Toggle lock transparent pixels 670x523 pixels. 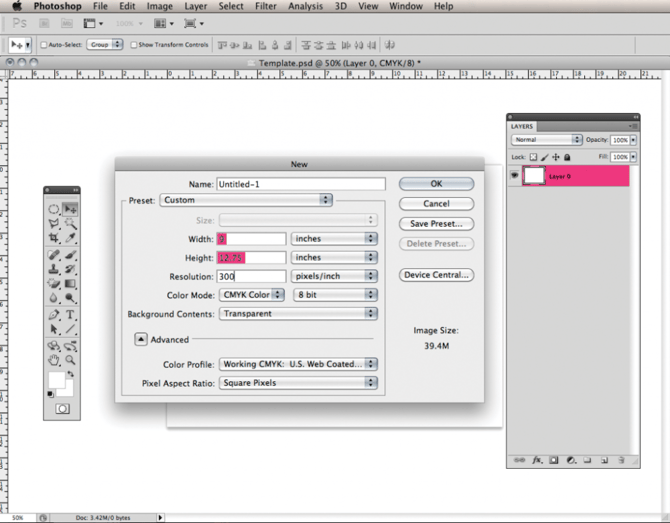tap(533, 157)
